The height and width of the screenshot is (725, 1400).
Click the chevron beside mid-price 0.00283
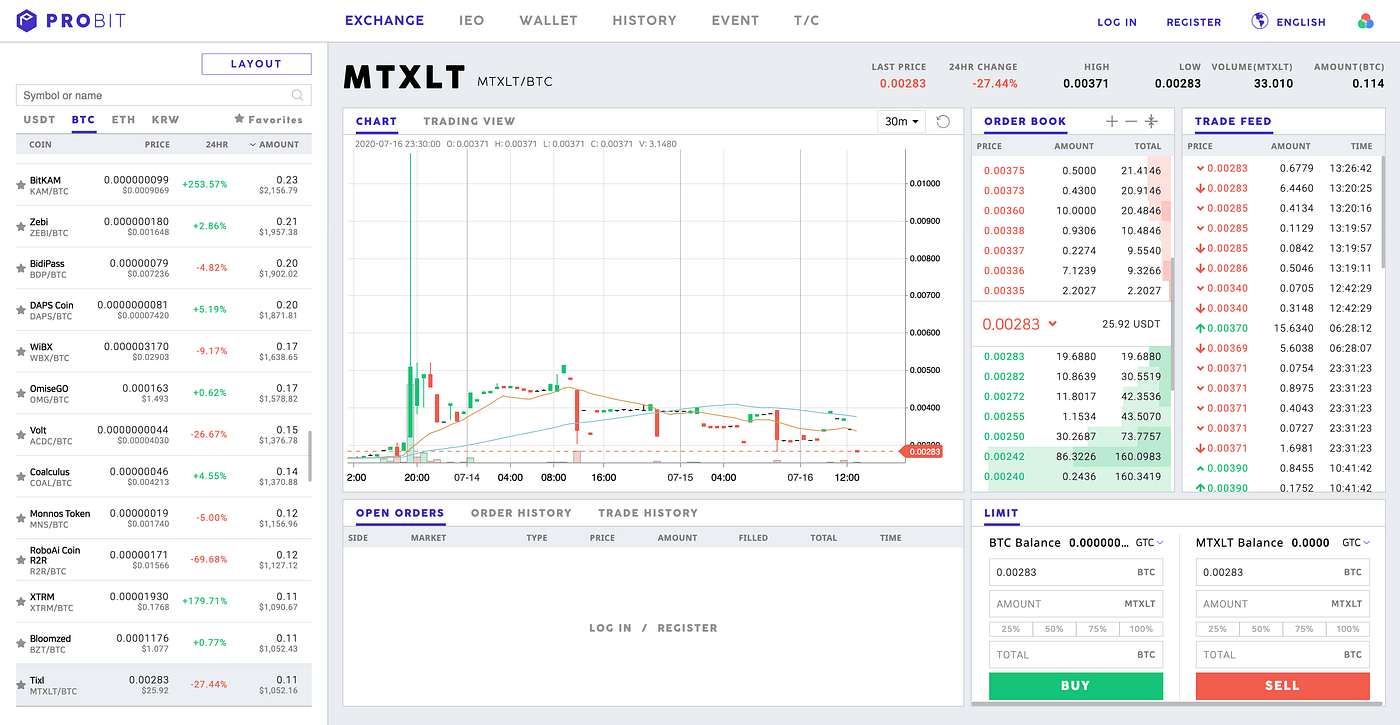(1053, 324)
